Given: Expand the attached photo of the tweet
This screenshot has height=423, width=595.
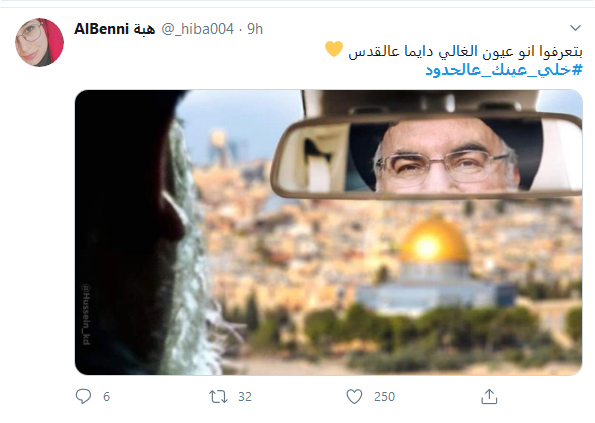Looking at the screenshot, I should pyautogui.click(x=329, y=233).
